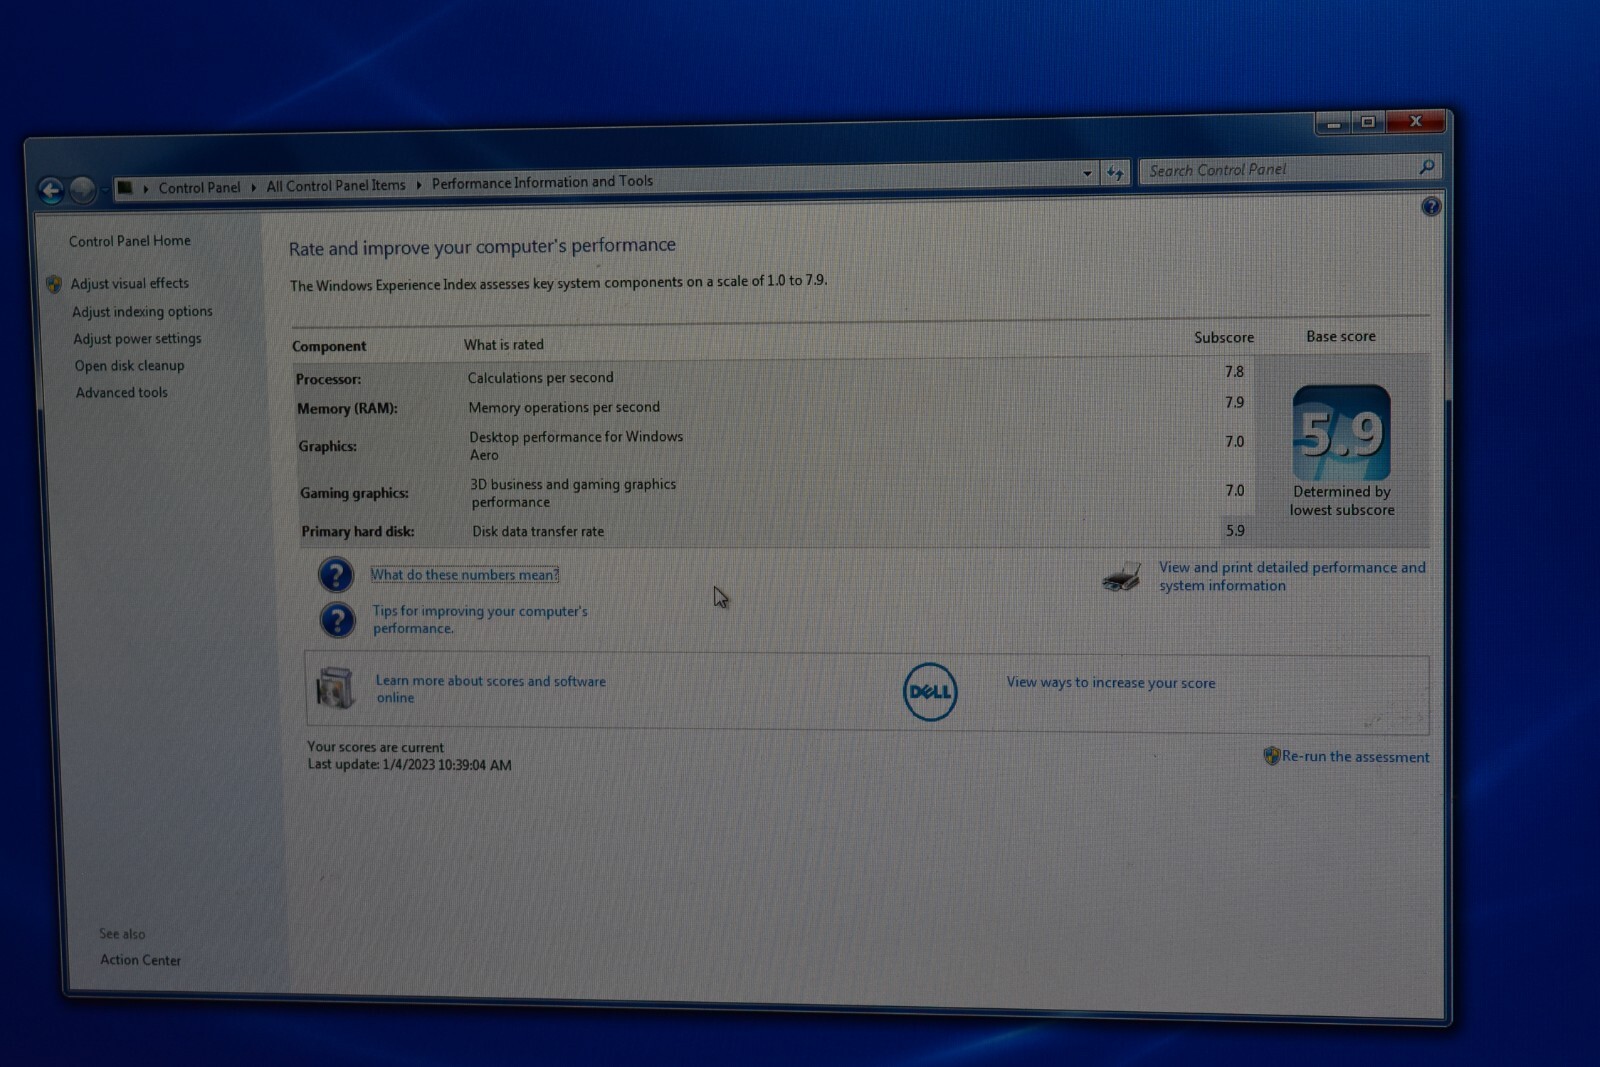Image resolution: width=1600 pixels, height=1067 pixels.
Task: Click 'View and print detailed performance' link
Action: tap(1292, 576)
